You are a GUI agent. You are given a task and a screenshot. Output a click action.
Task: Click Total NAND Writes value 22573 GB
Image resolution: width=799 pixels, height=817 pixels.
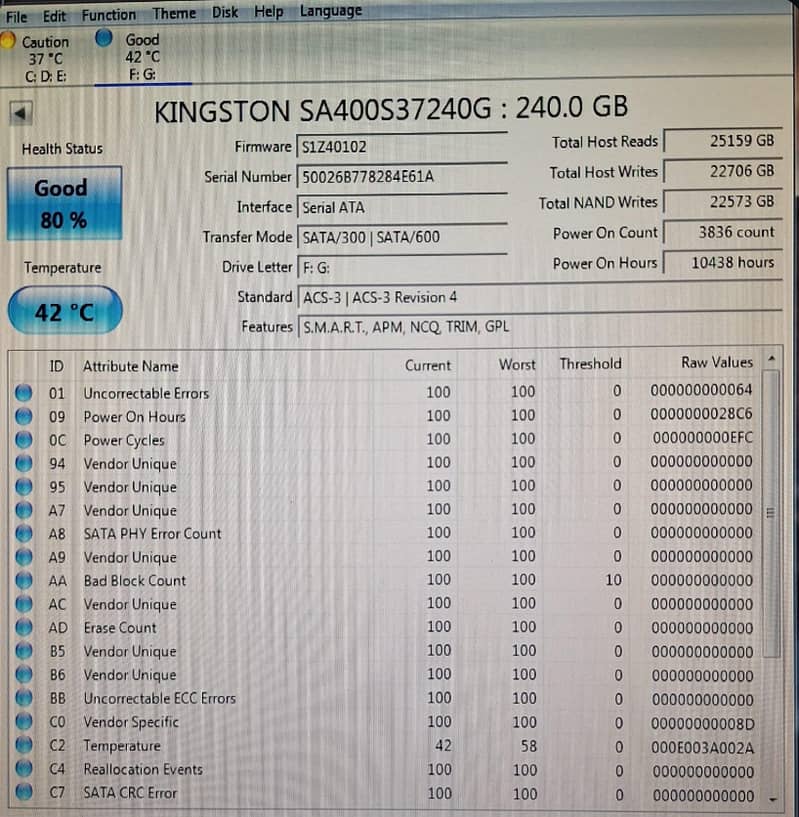[722, 201]
